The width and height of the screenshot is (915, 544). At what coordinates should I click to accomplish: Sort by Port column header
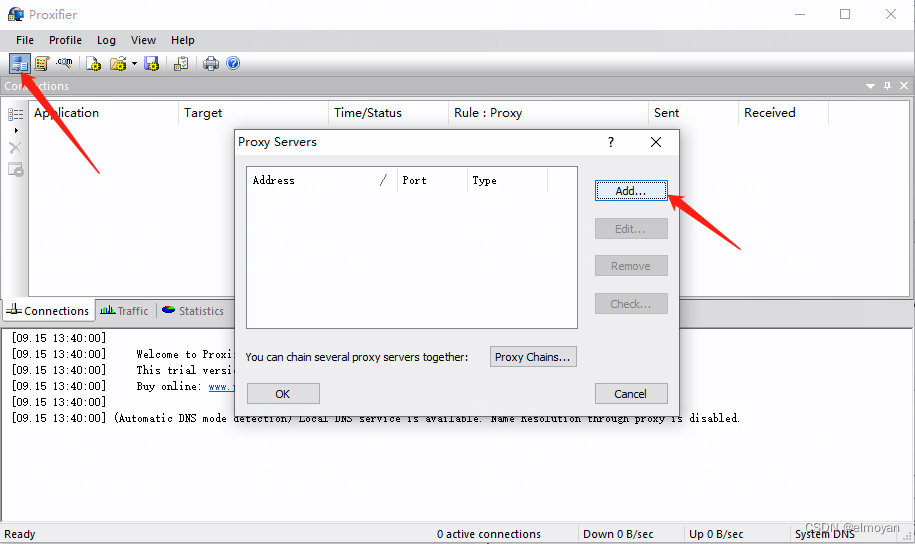click(x=432, y=180)
